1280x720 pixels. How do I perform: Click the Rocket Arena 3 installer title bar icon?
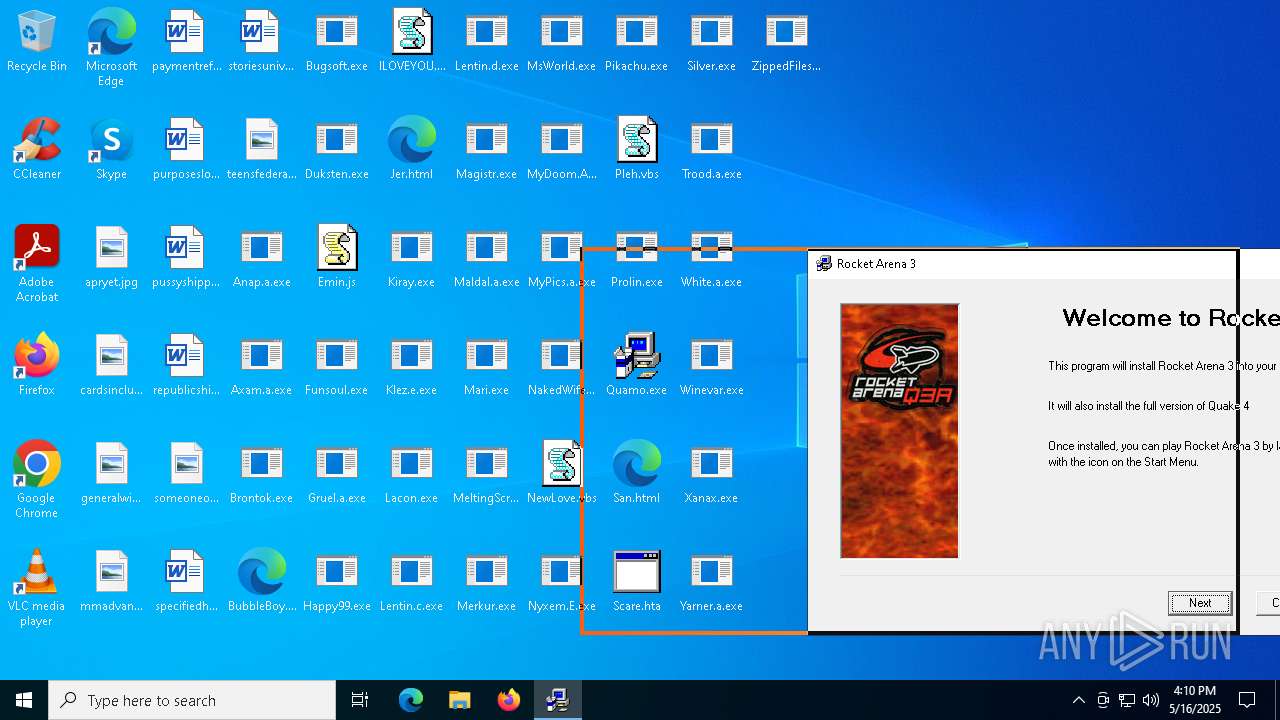(x=824, y=264)
